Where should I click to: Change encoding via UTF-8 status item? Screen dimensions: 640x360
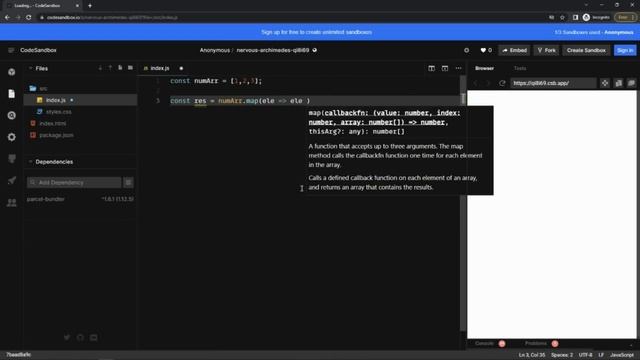pyautogui.click(x=585, y=355)
